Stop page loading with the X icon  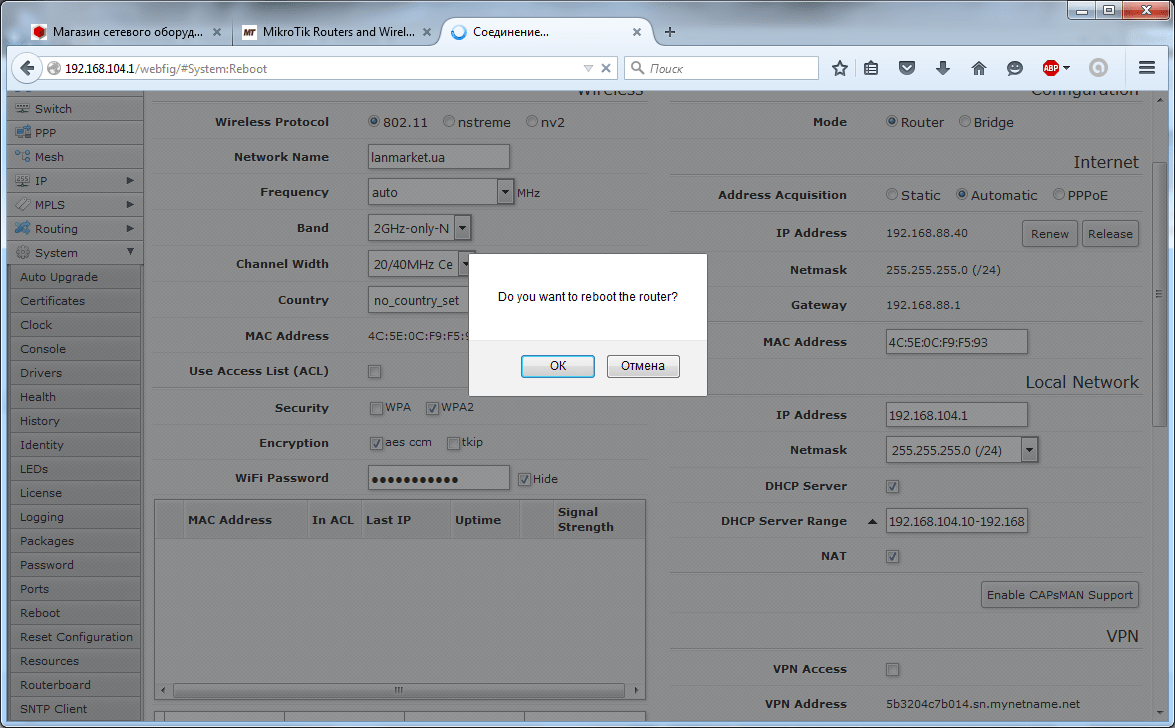point(605,69)
